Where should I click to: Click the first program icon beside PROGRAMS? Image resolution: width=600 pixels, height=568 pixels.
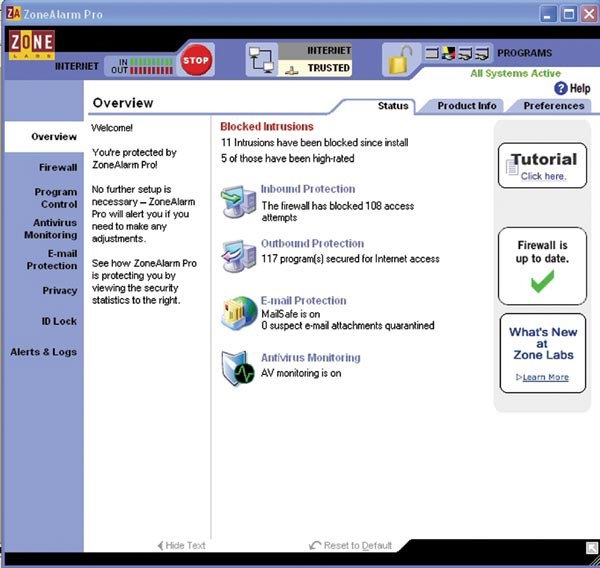coord(432,53)
